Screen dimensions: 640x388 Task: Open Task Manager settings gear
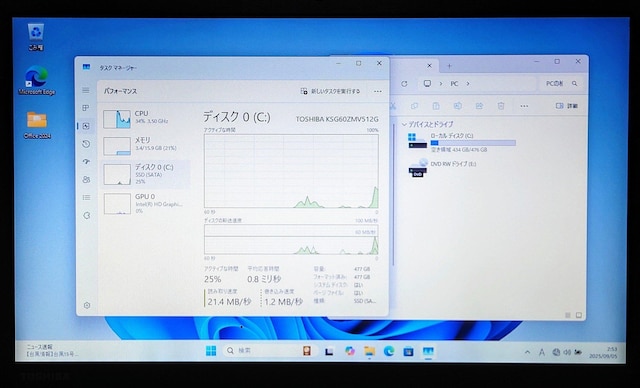click(87, 305)
